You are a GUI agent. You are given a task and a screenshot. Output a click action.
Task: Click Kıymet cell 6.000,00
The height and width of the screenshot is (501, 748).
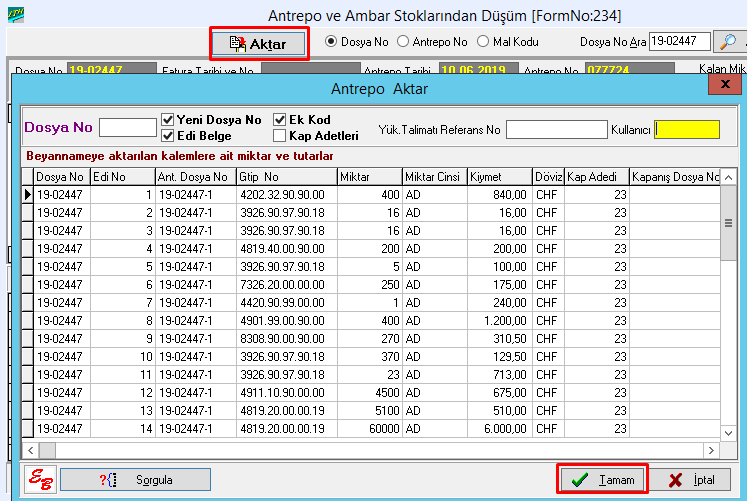[499, 429]
